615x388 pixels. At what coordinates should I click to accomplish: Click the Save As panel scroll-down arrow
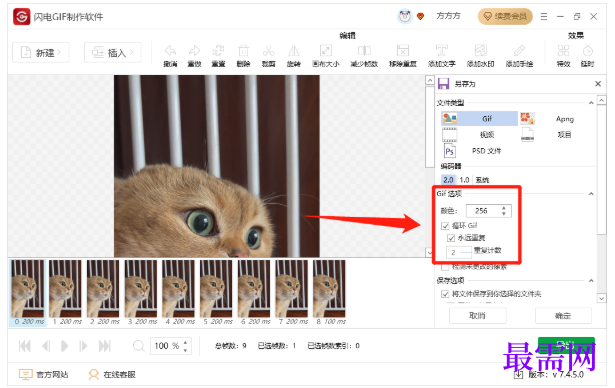tap(601, 299)
